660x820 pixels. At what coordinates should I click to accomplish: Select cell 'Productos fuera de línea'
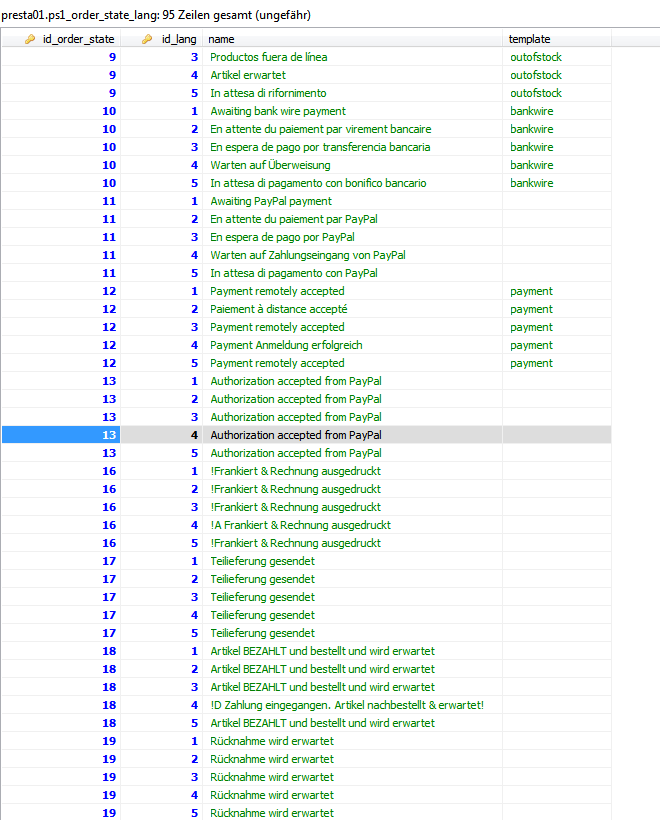tap(353, 57)
